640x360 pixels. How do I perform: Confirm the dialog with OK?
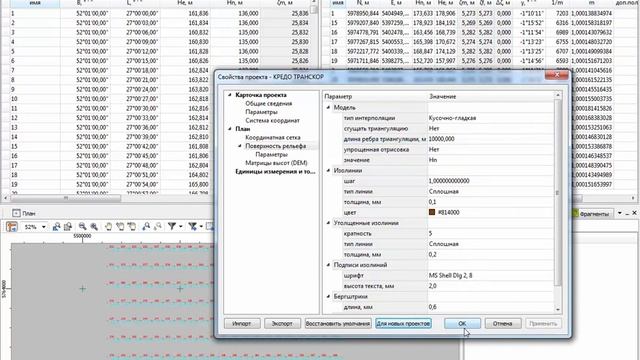click(x=462, y=323)
